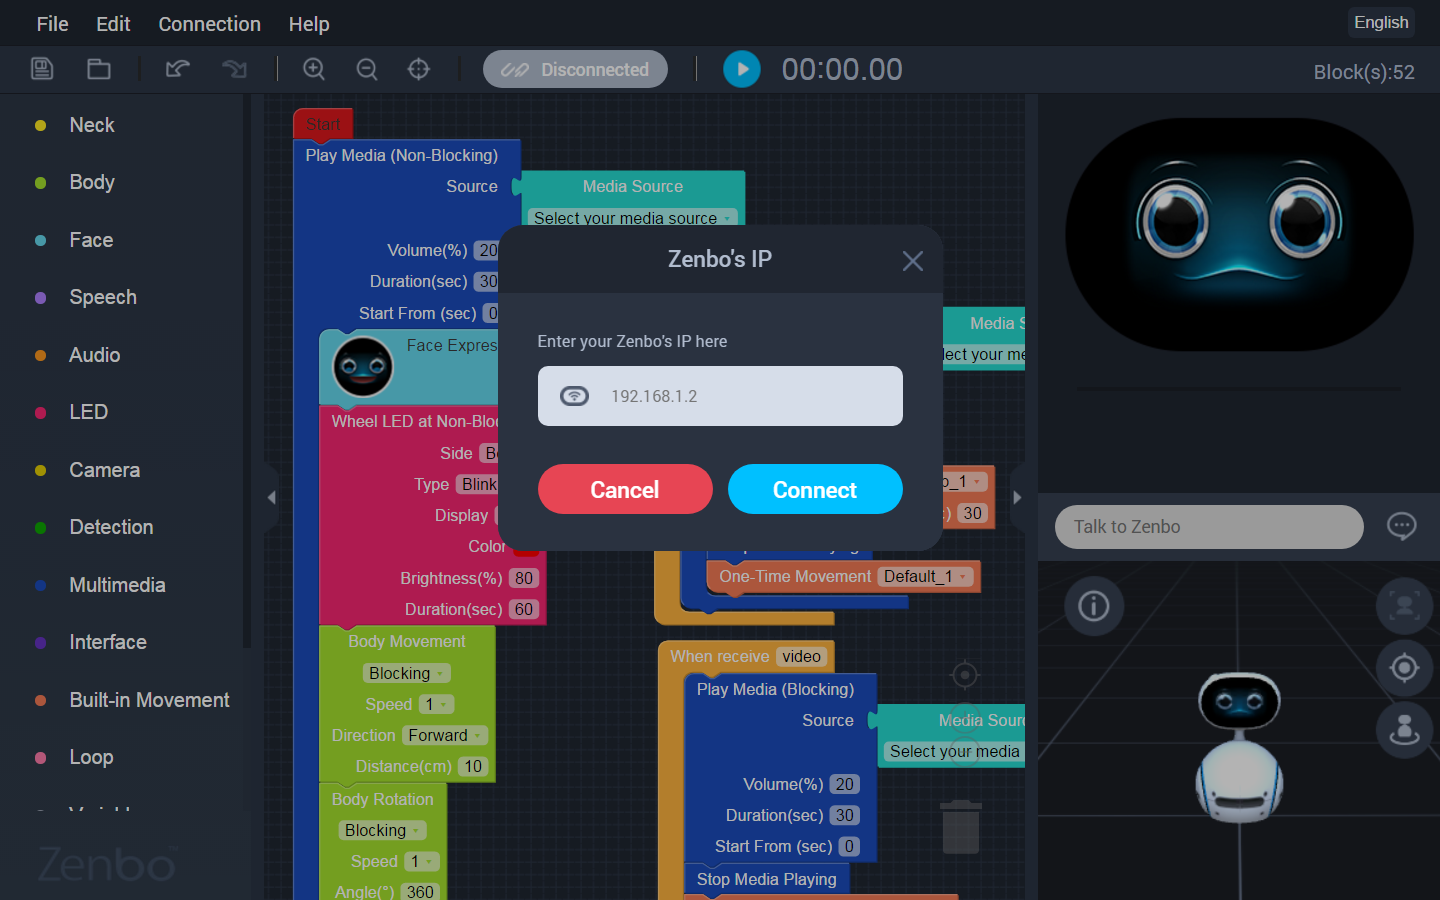Open project folder icon in toolbar
Image resolution: width=1440 pixels, height=900 pixels.
(x=98, y=69)
